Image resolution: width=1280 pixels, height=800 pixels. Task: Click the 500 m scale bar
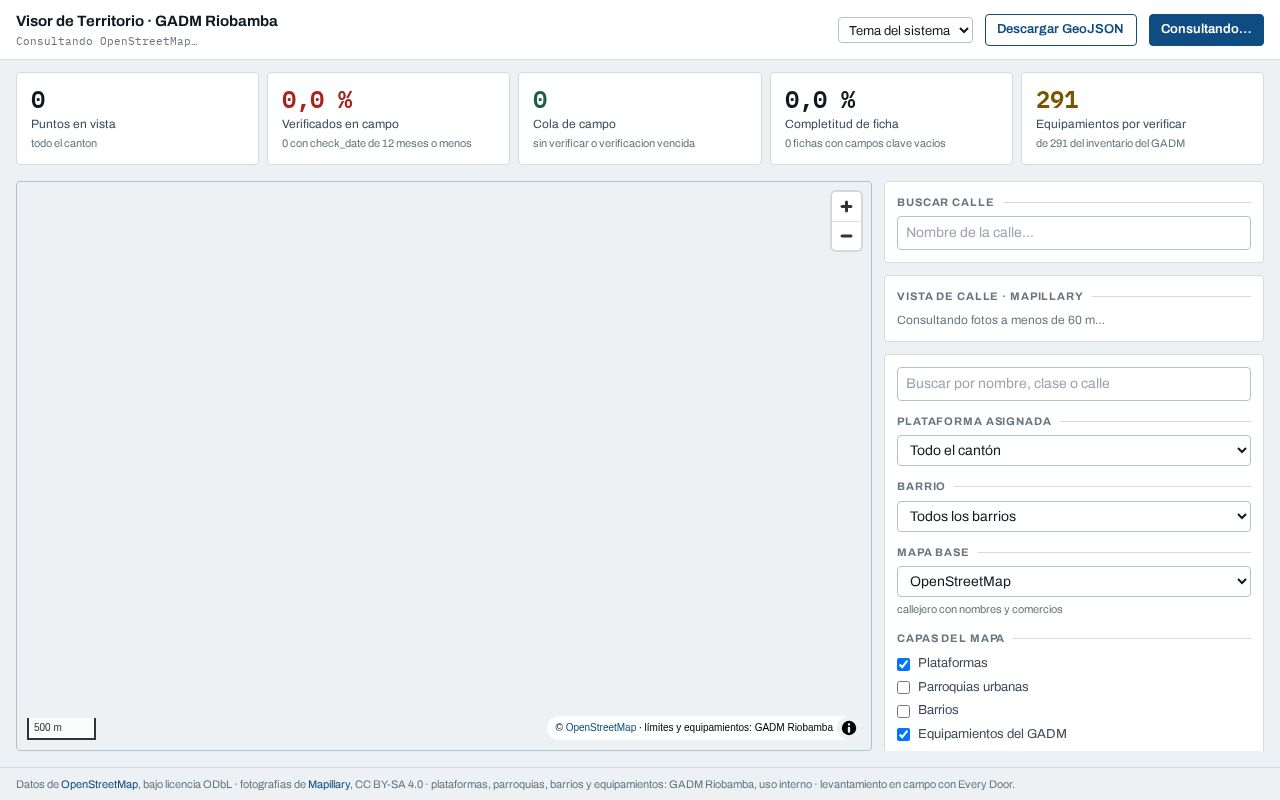click(61, 728)
